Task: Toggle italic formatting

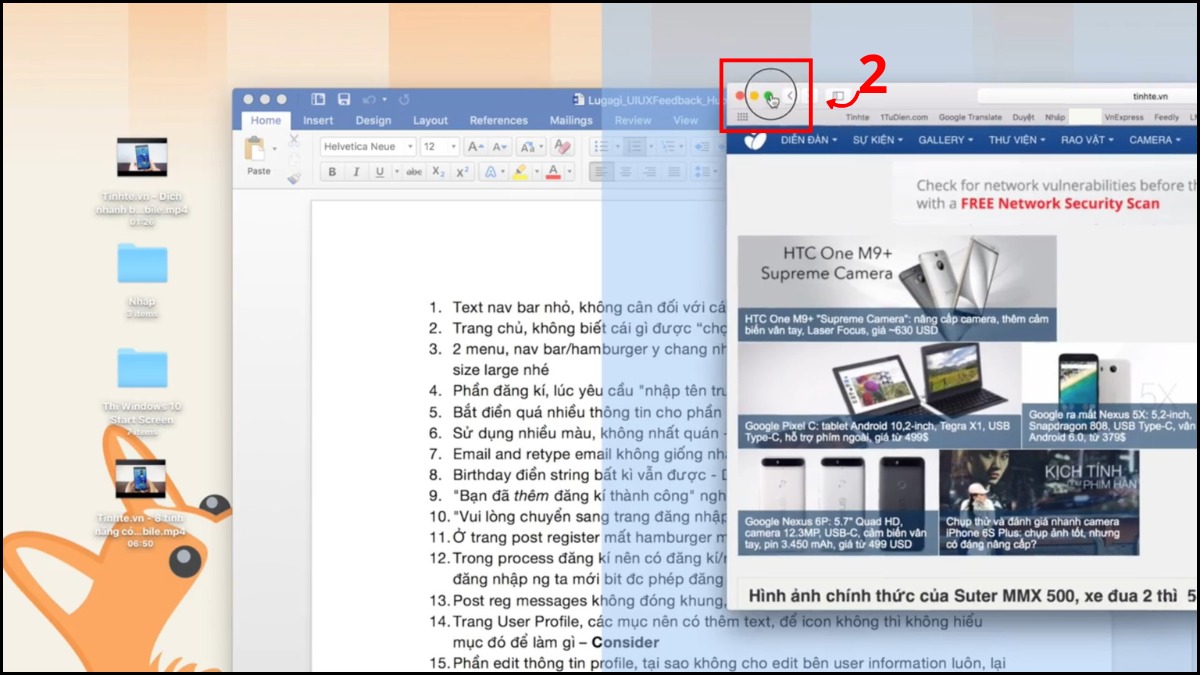Action: (x=357, y=171)
